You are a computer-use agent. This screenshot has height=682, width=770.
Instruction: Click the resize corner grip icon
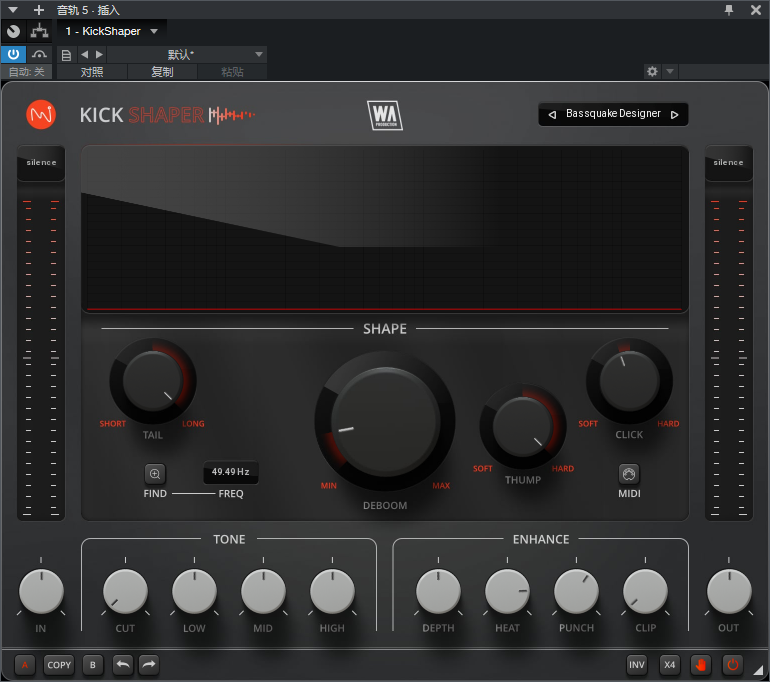tap(759, 669)
